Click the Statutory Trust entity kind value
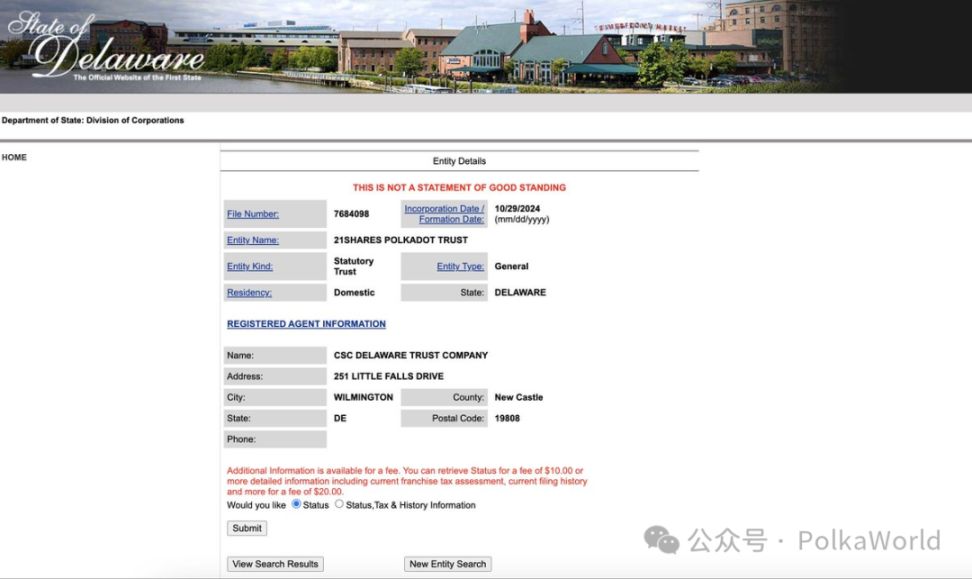This screenshot has height=579, width=972. click(353, 267)
